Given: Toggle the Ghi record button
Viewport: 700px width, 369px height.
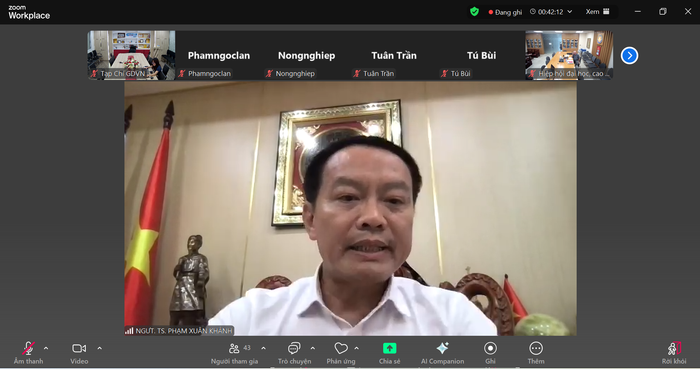Looking at the screenshot, I should [490, 348].
